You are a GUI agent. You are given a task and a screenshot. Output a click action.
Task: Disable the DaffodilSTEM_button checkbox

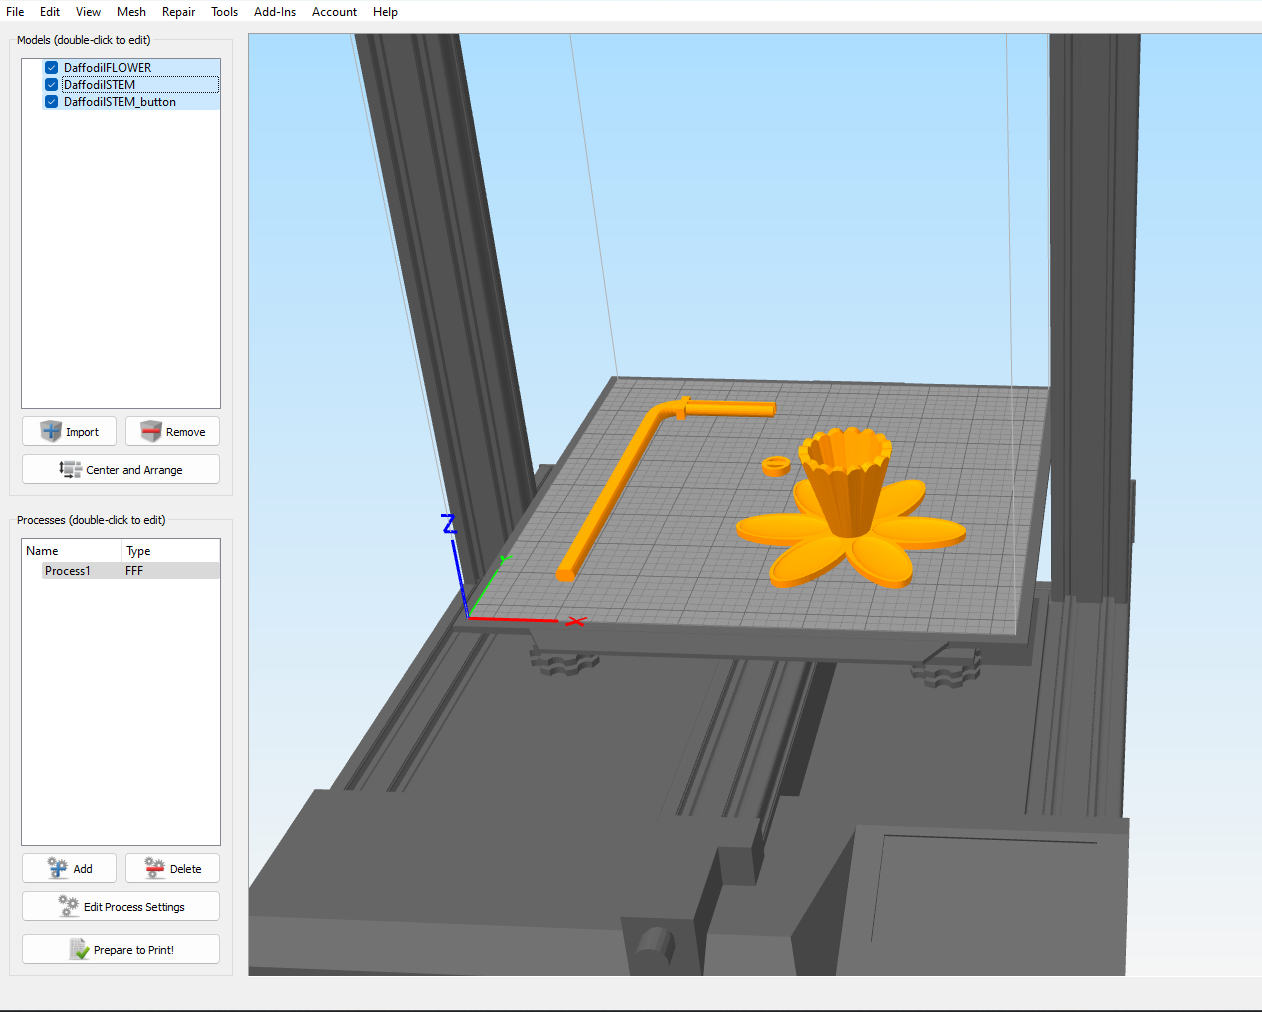[51, 101]
